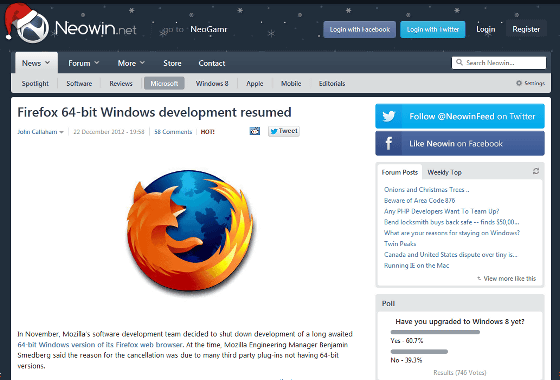Open forum post 'Running IE on the Mac'
560x380 pixels.
click(x=416, y=265)
